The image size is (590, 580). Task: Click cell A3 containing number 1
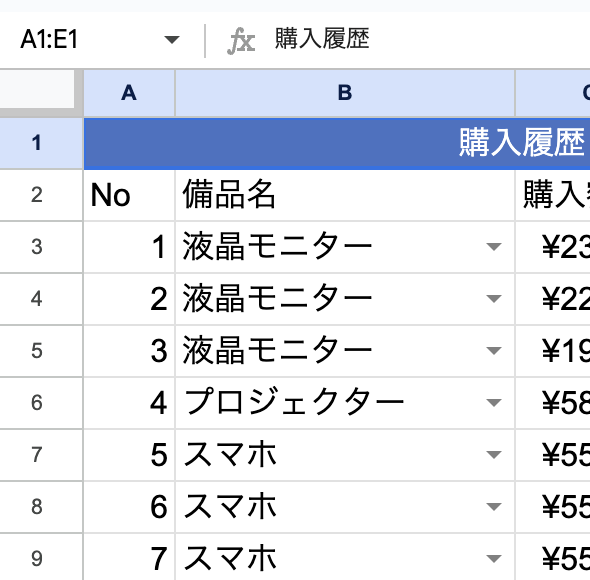[129, 247]
